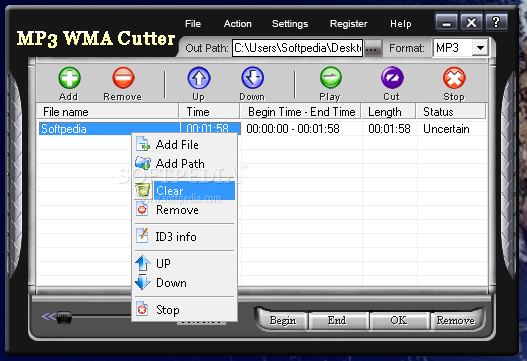The height and width of the screenshot is (361, 527).
Task: Click the 00:01:58 Length cell
Action: tap(389, 129)
